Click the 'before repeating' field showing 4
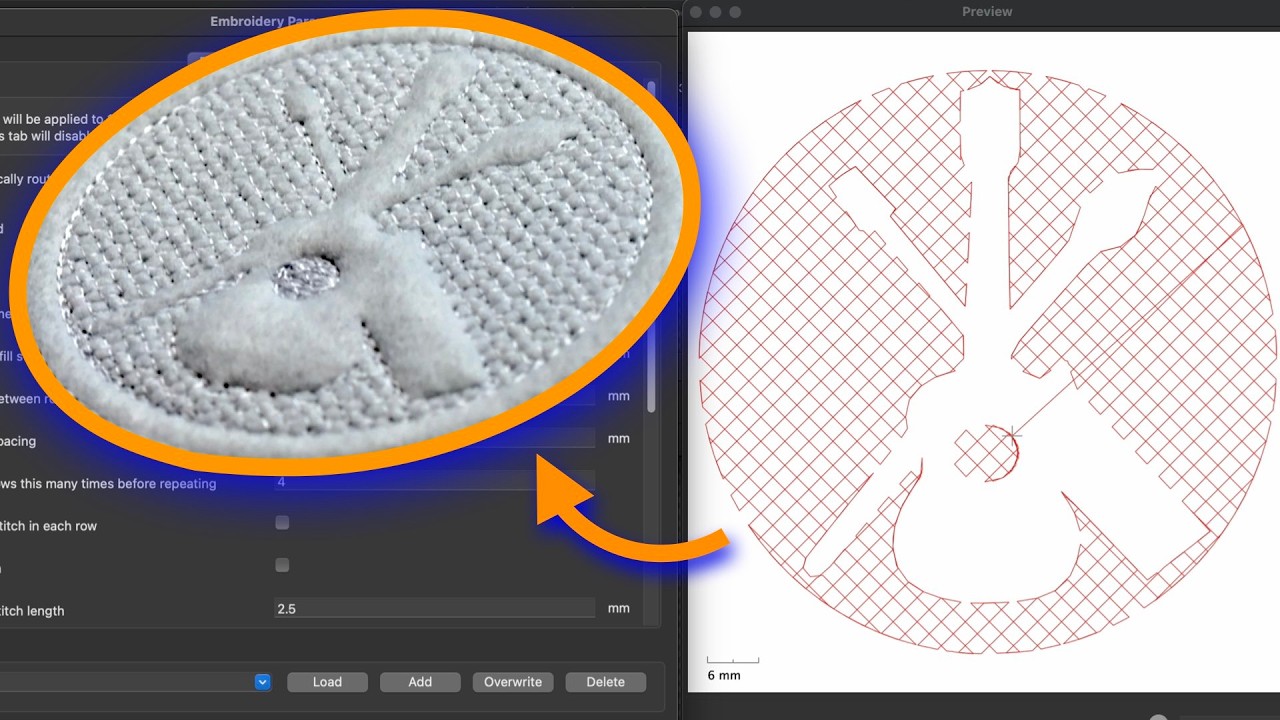The height and width of the screenshot is (720, 1280). point(435,482)
